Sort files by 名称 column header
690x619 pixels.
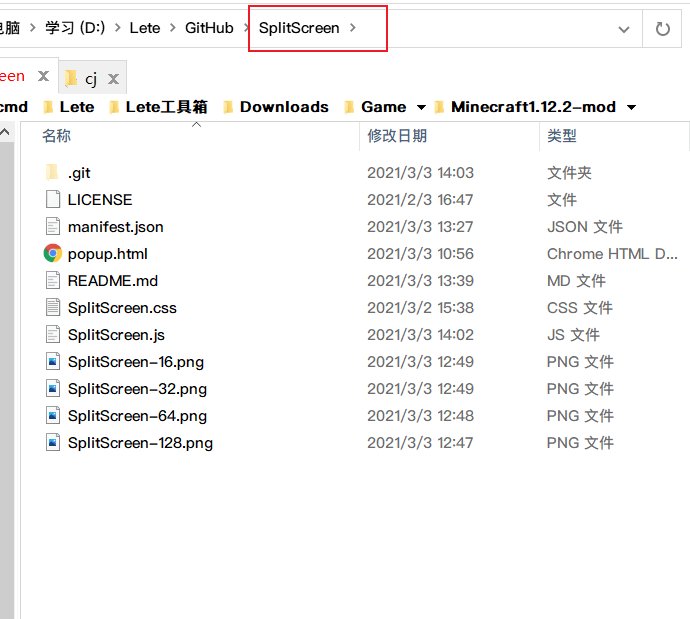click(x=57, y=136)
